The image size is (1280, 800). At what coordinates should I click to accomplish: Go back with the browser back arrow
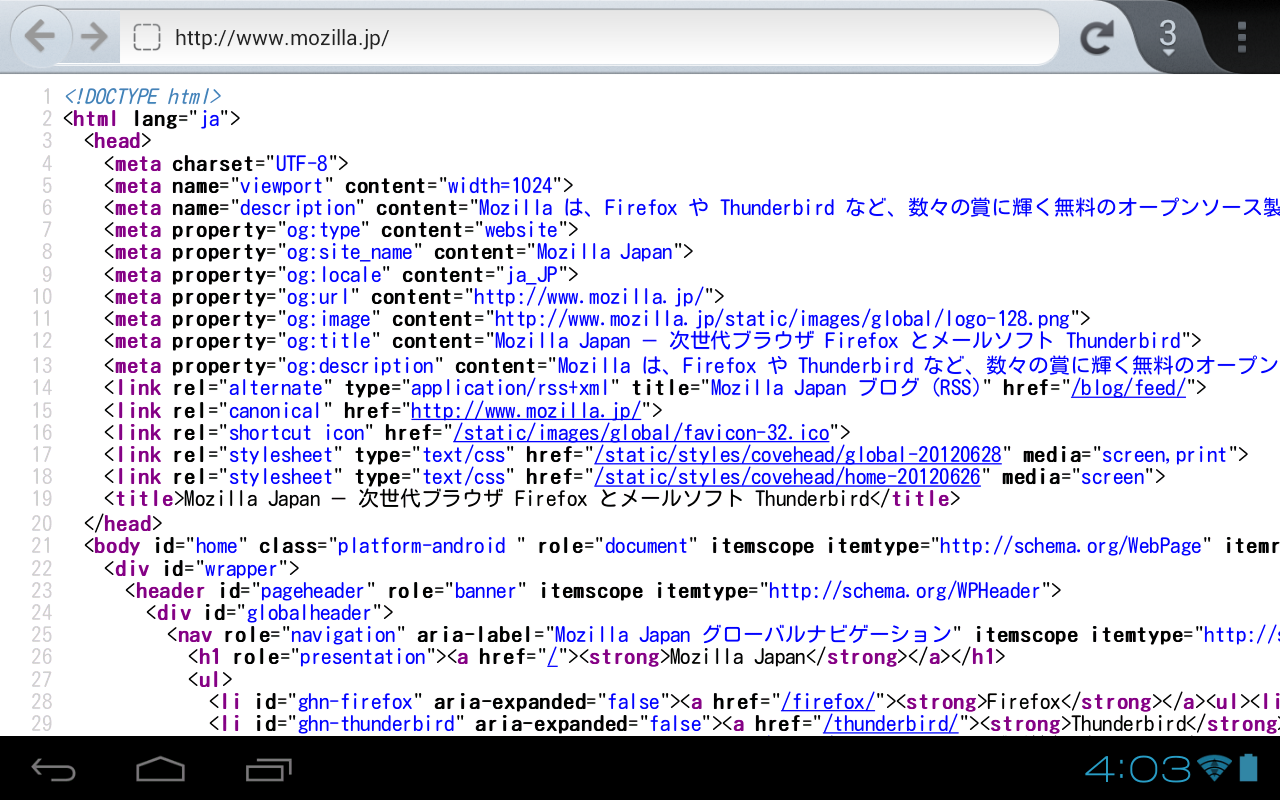pos(39,38)
